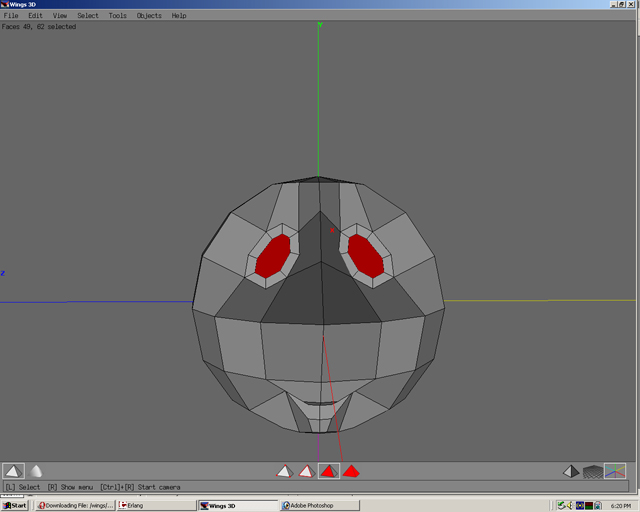Close the Wings 3D window
This screenshot has height=512, width=640.
(x=631, y=4)
